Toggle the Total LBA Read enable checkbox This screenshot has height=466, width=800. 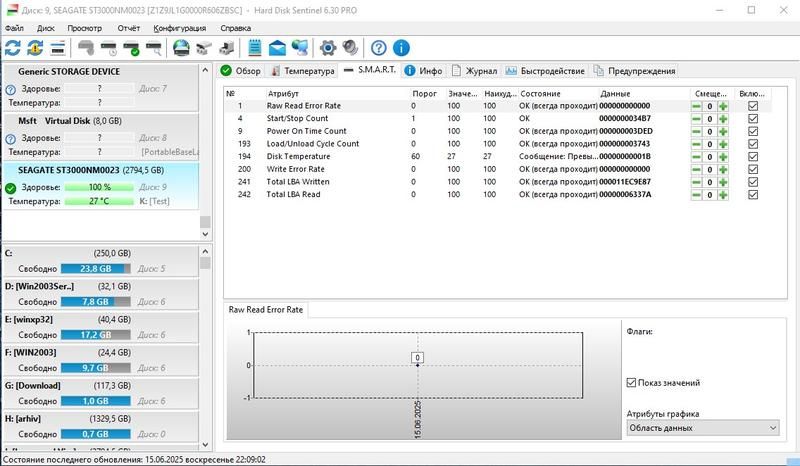[753, 195]
